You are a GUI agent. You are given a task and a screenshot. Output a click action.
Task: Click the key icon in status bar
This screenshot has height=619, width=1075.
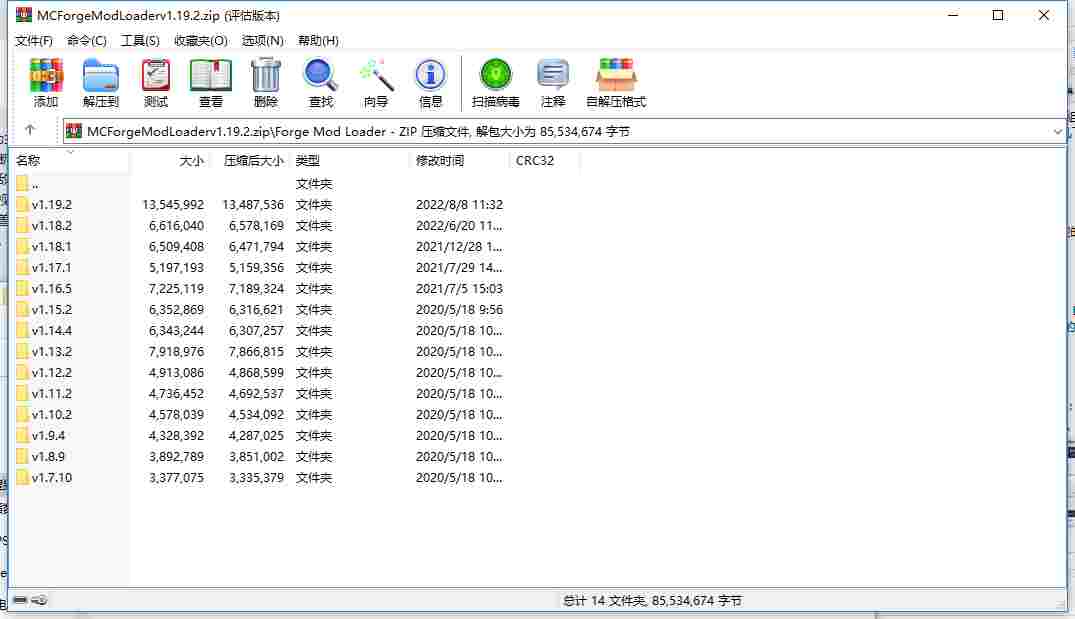click(39, 600)
